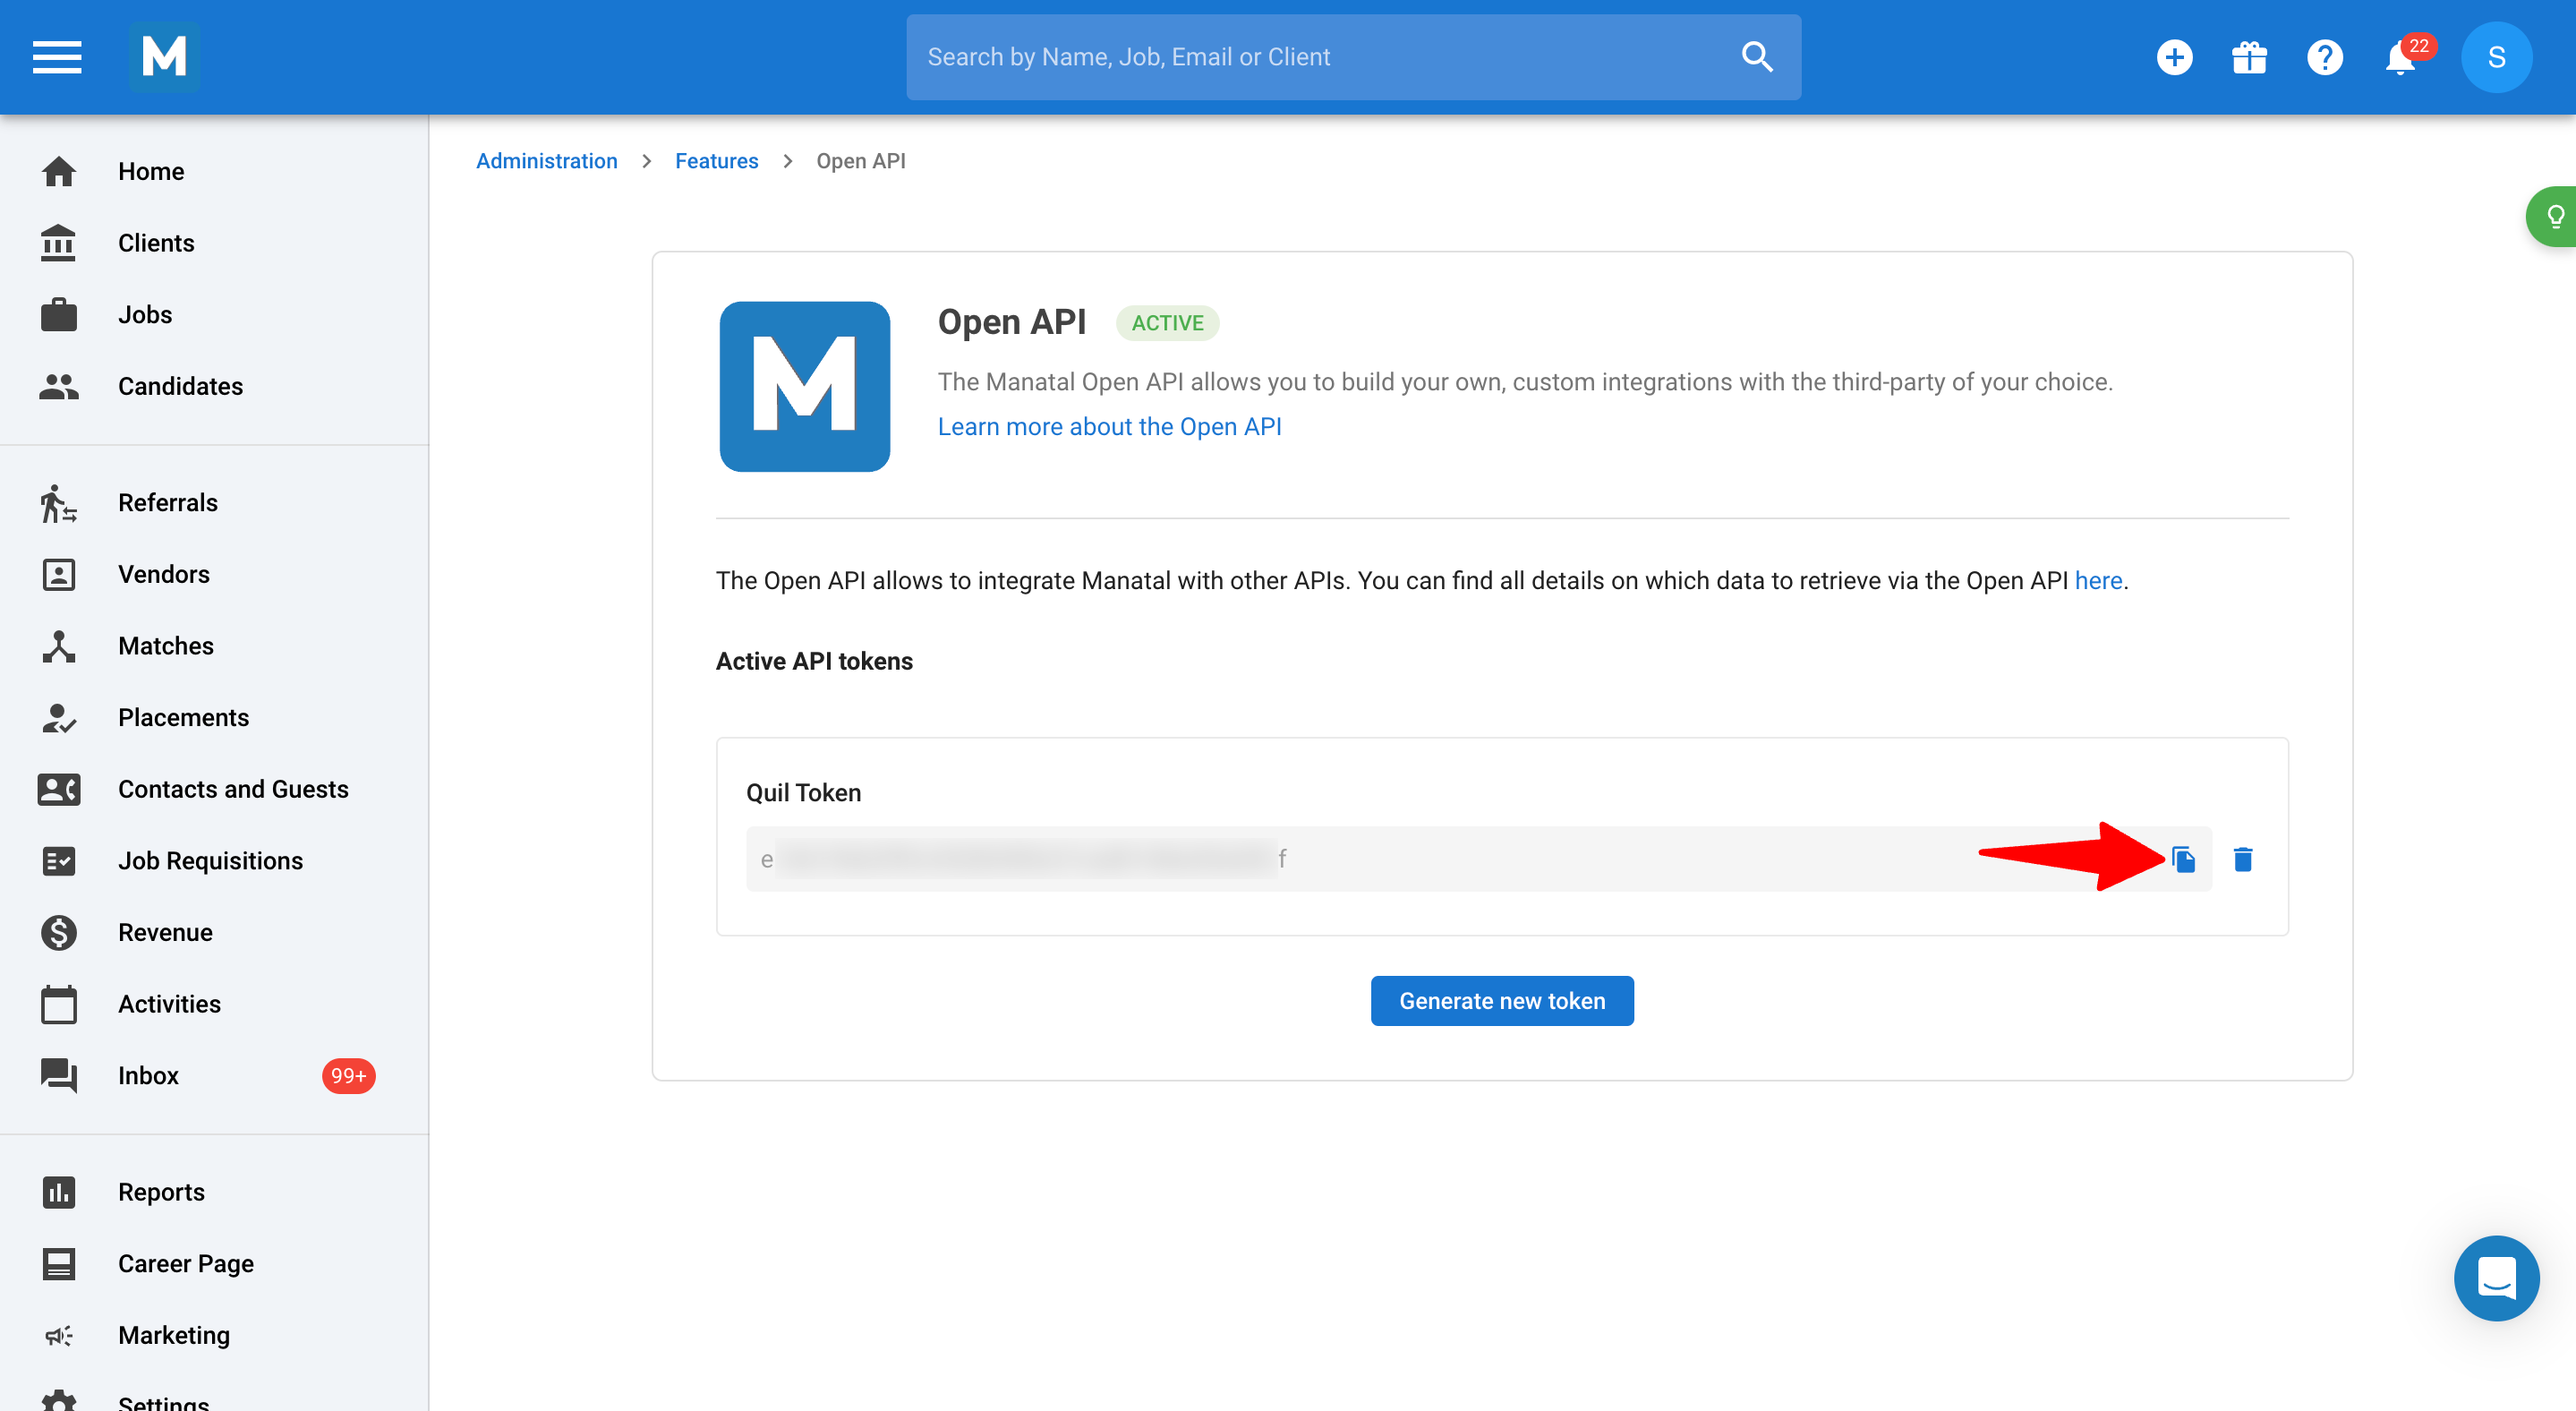The image size is (2576, 1411).
Task: Click the Placements person-check icon
Action: click(x=59, y=718)
